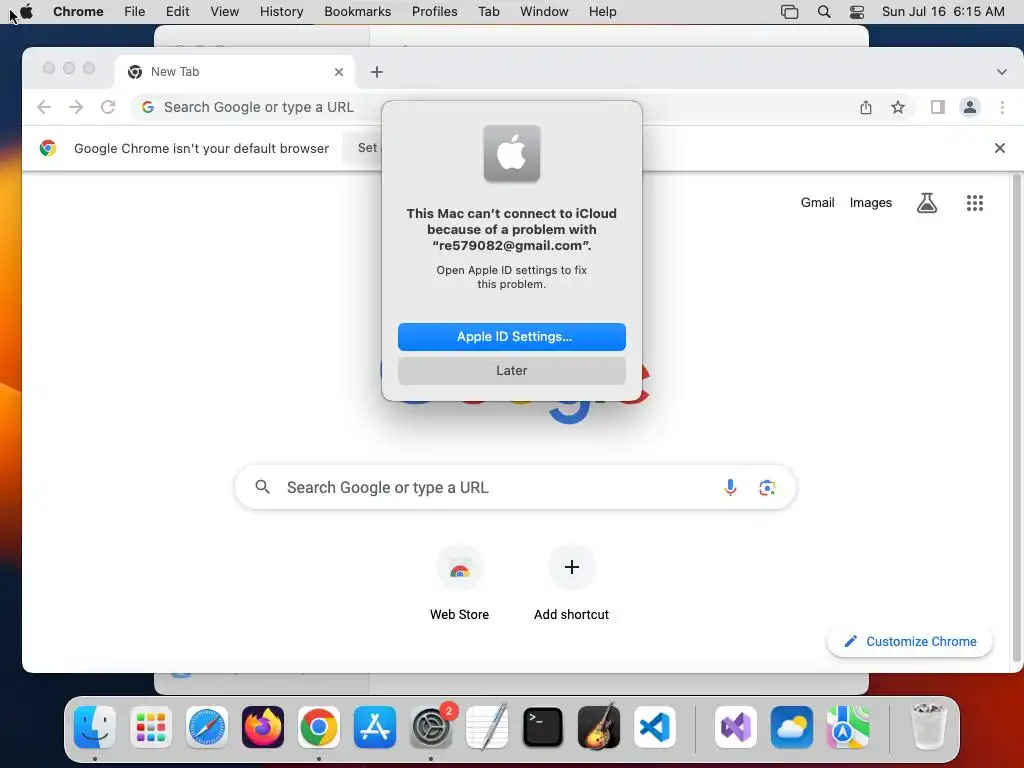Viewport: 1024px width, 768px height.
Task: Open the Weather app from the Dock
Action: point(792,727)
